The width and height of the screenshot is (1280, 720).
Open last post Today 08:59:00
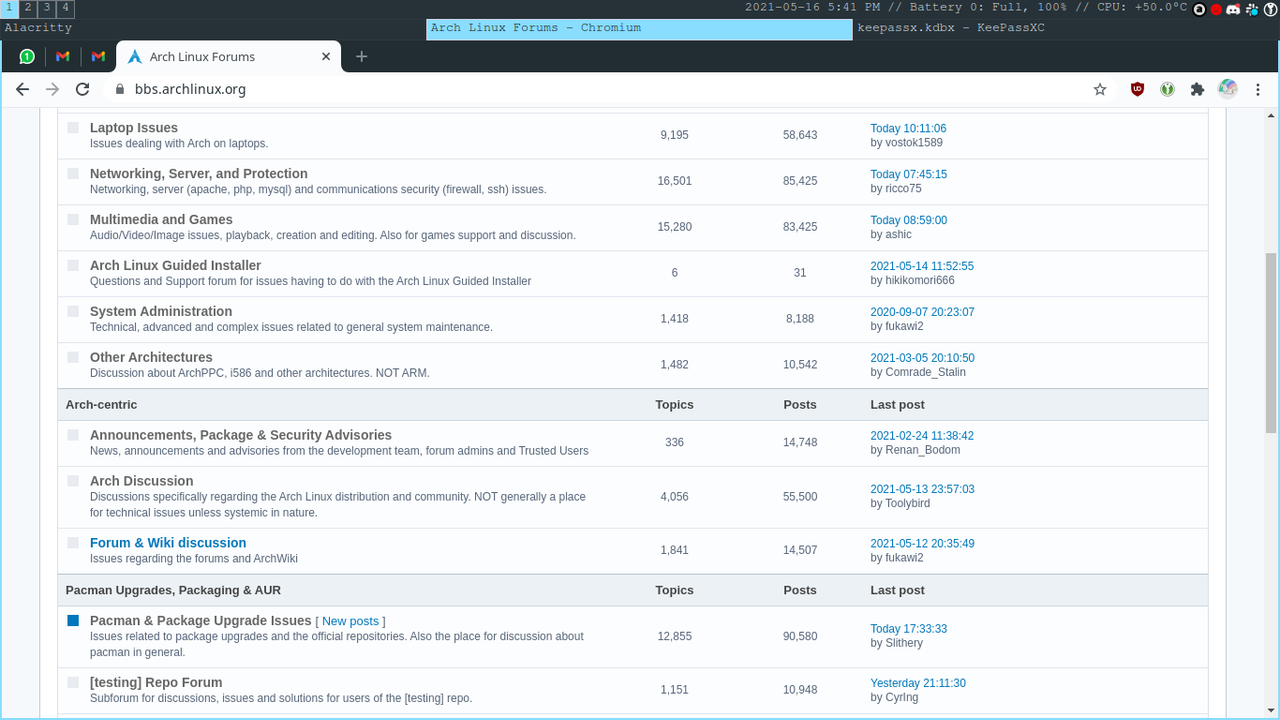coord(908,221)
